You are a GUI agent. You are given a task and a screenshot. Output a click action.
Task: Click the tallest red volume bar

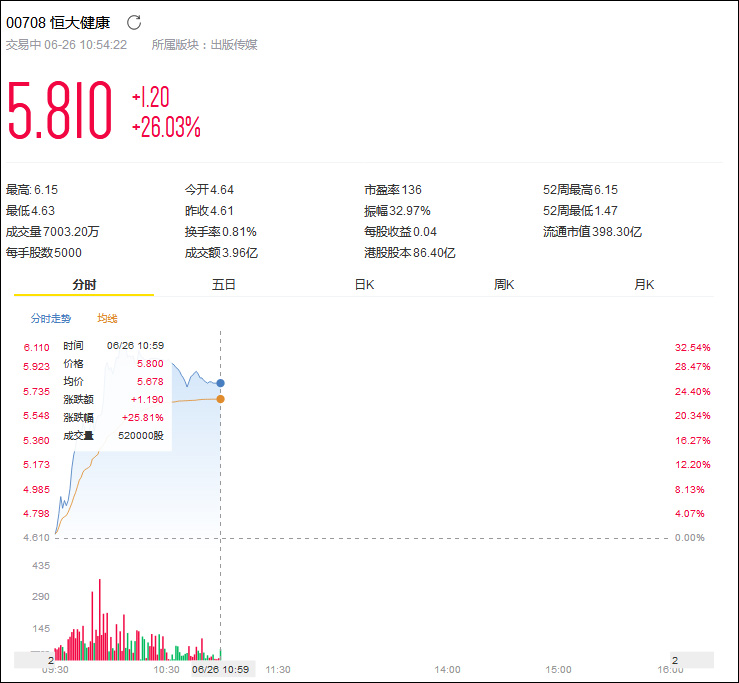(99, 619)
